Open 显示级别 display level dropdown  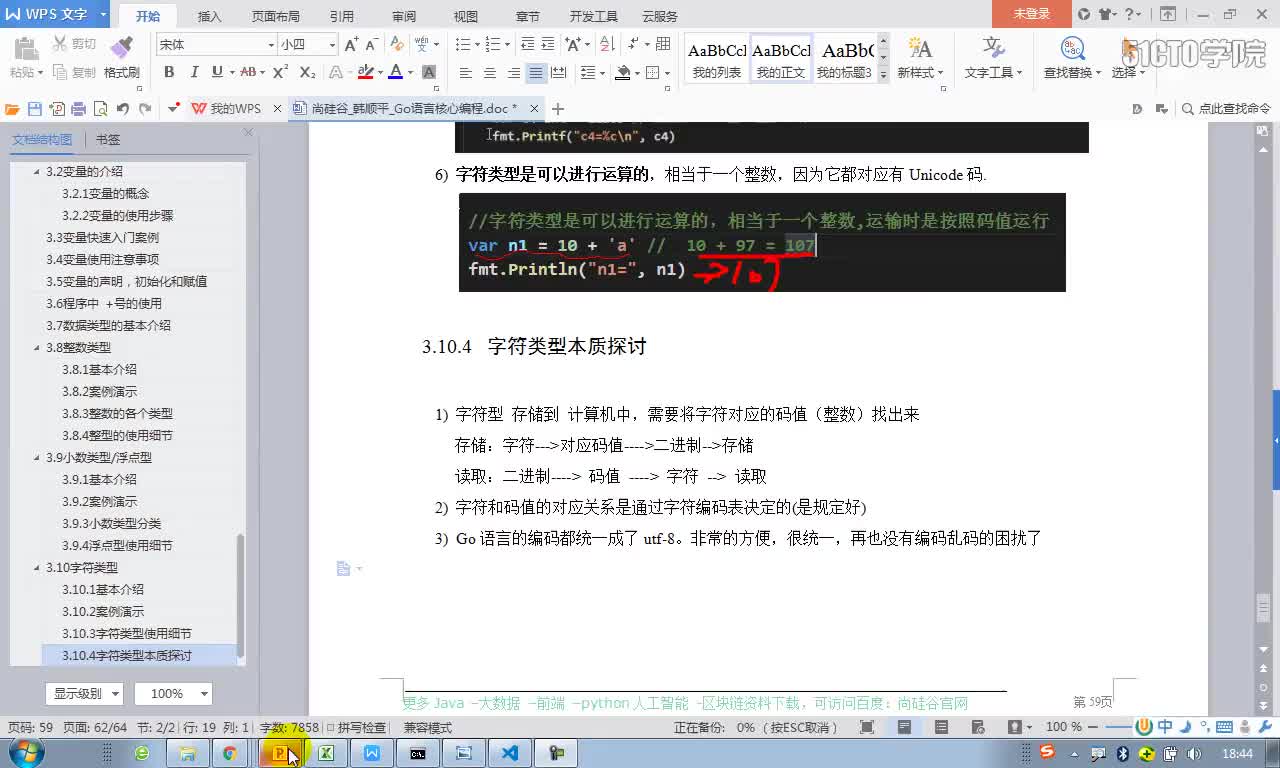pyautogui.click(x=83, y=693)
